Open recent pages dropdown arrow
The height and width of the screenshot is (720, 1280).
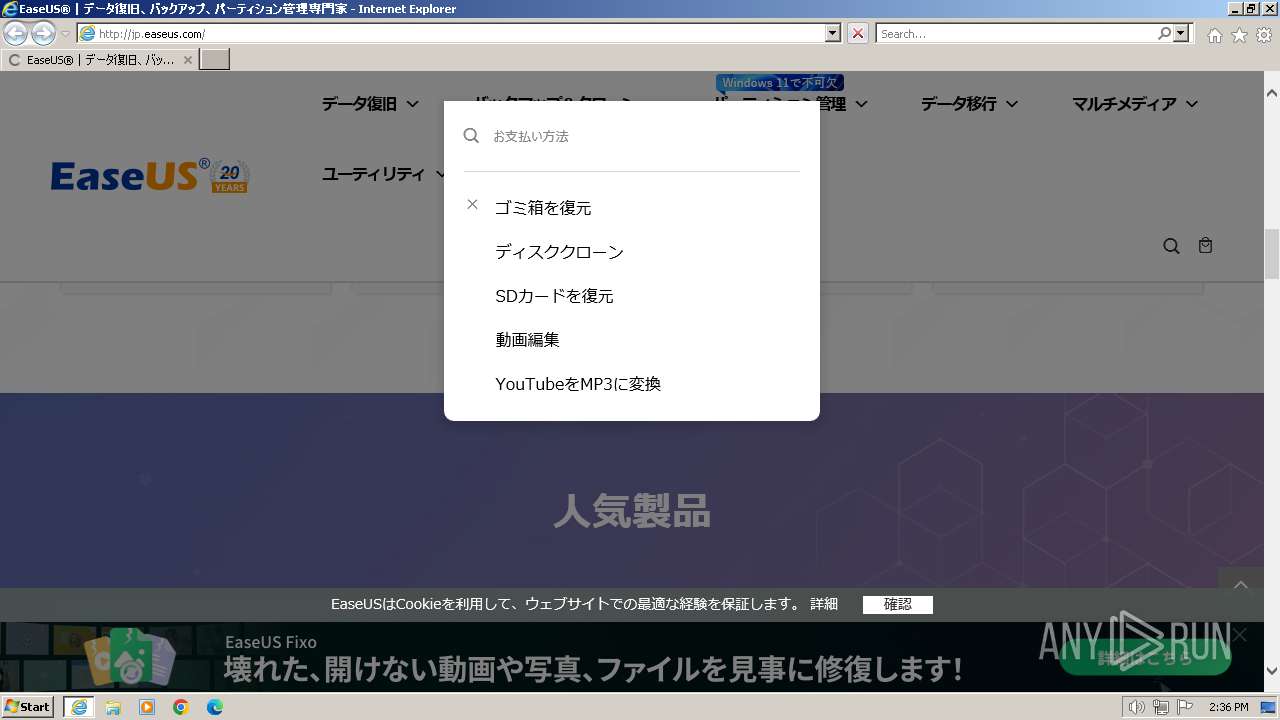pos(65,34)
